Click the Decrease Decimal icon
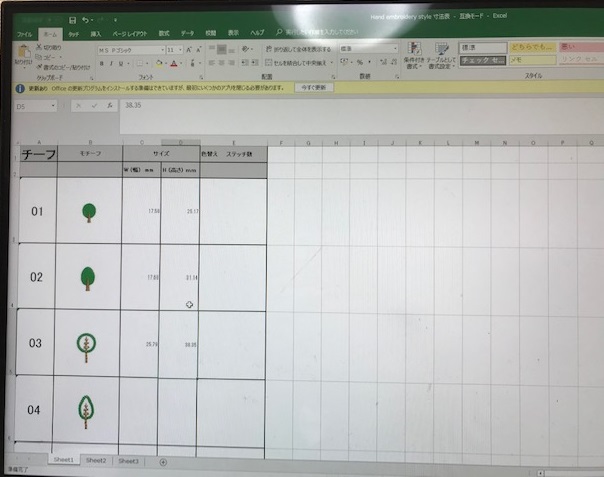The height and width of the screenshot is (477, 604). (394, 62)
